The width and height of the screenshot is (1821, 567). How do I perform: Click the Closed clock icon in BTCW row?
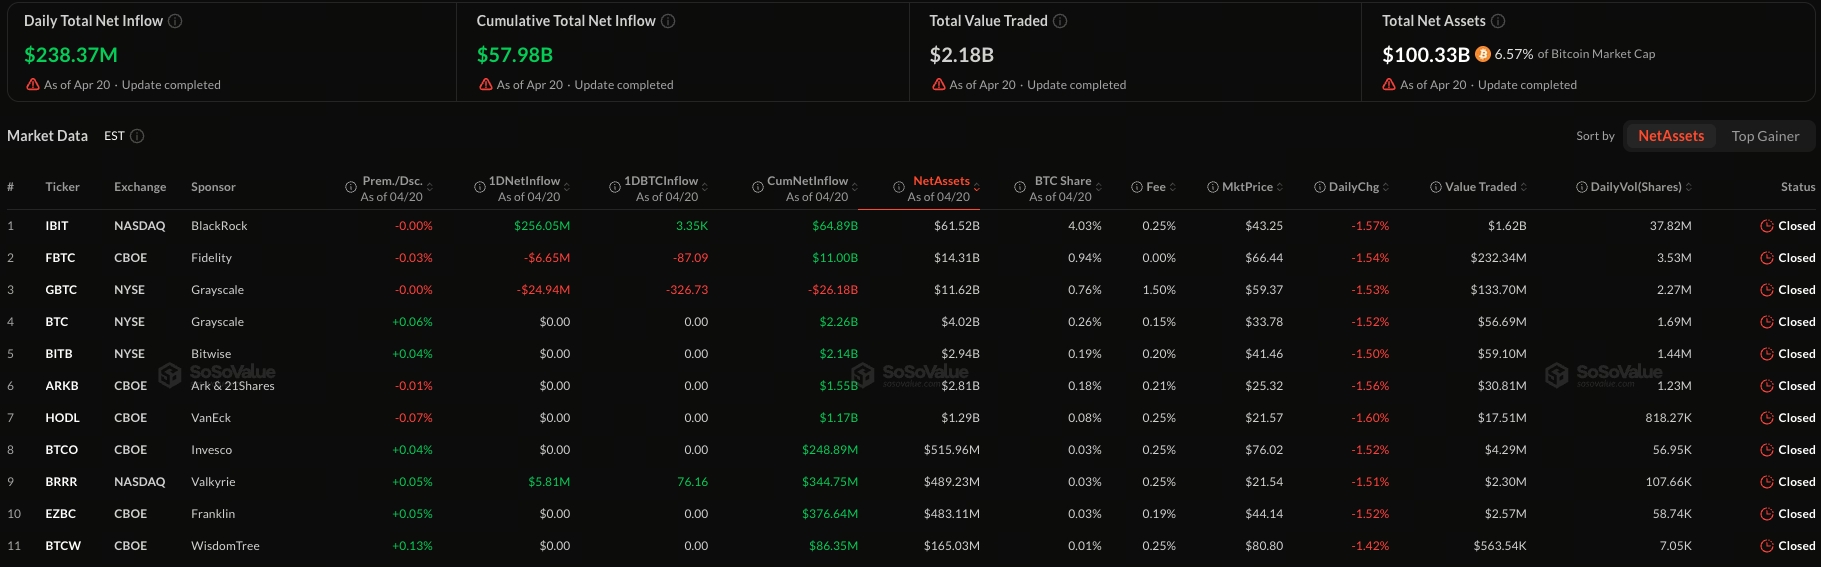tap(1767, 546)
